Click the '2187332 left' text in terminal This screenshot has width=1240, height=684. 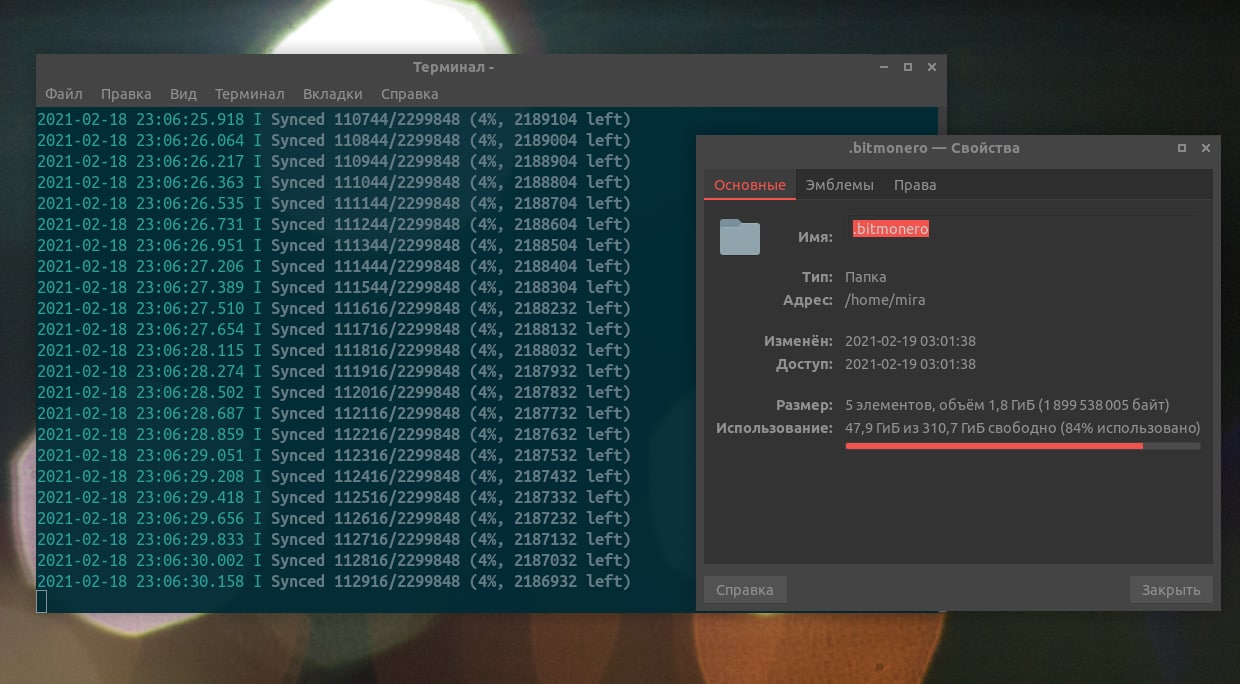[570, 497]
